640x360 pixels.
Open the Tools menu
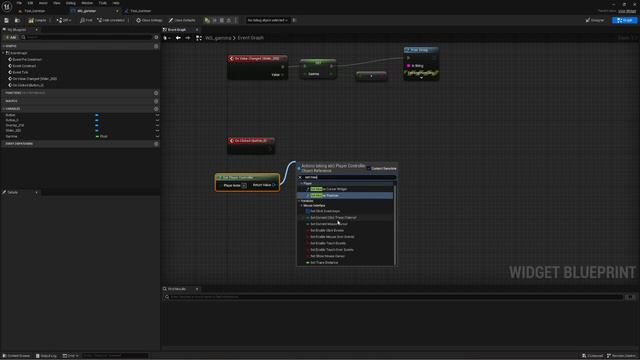[x=102, y=3]
